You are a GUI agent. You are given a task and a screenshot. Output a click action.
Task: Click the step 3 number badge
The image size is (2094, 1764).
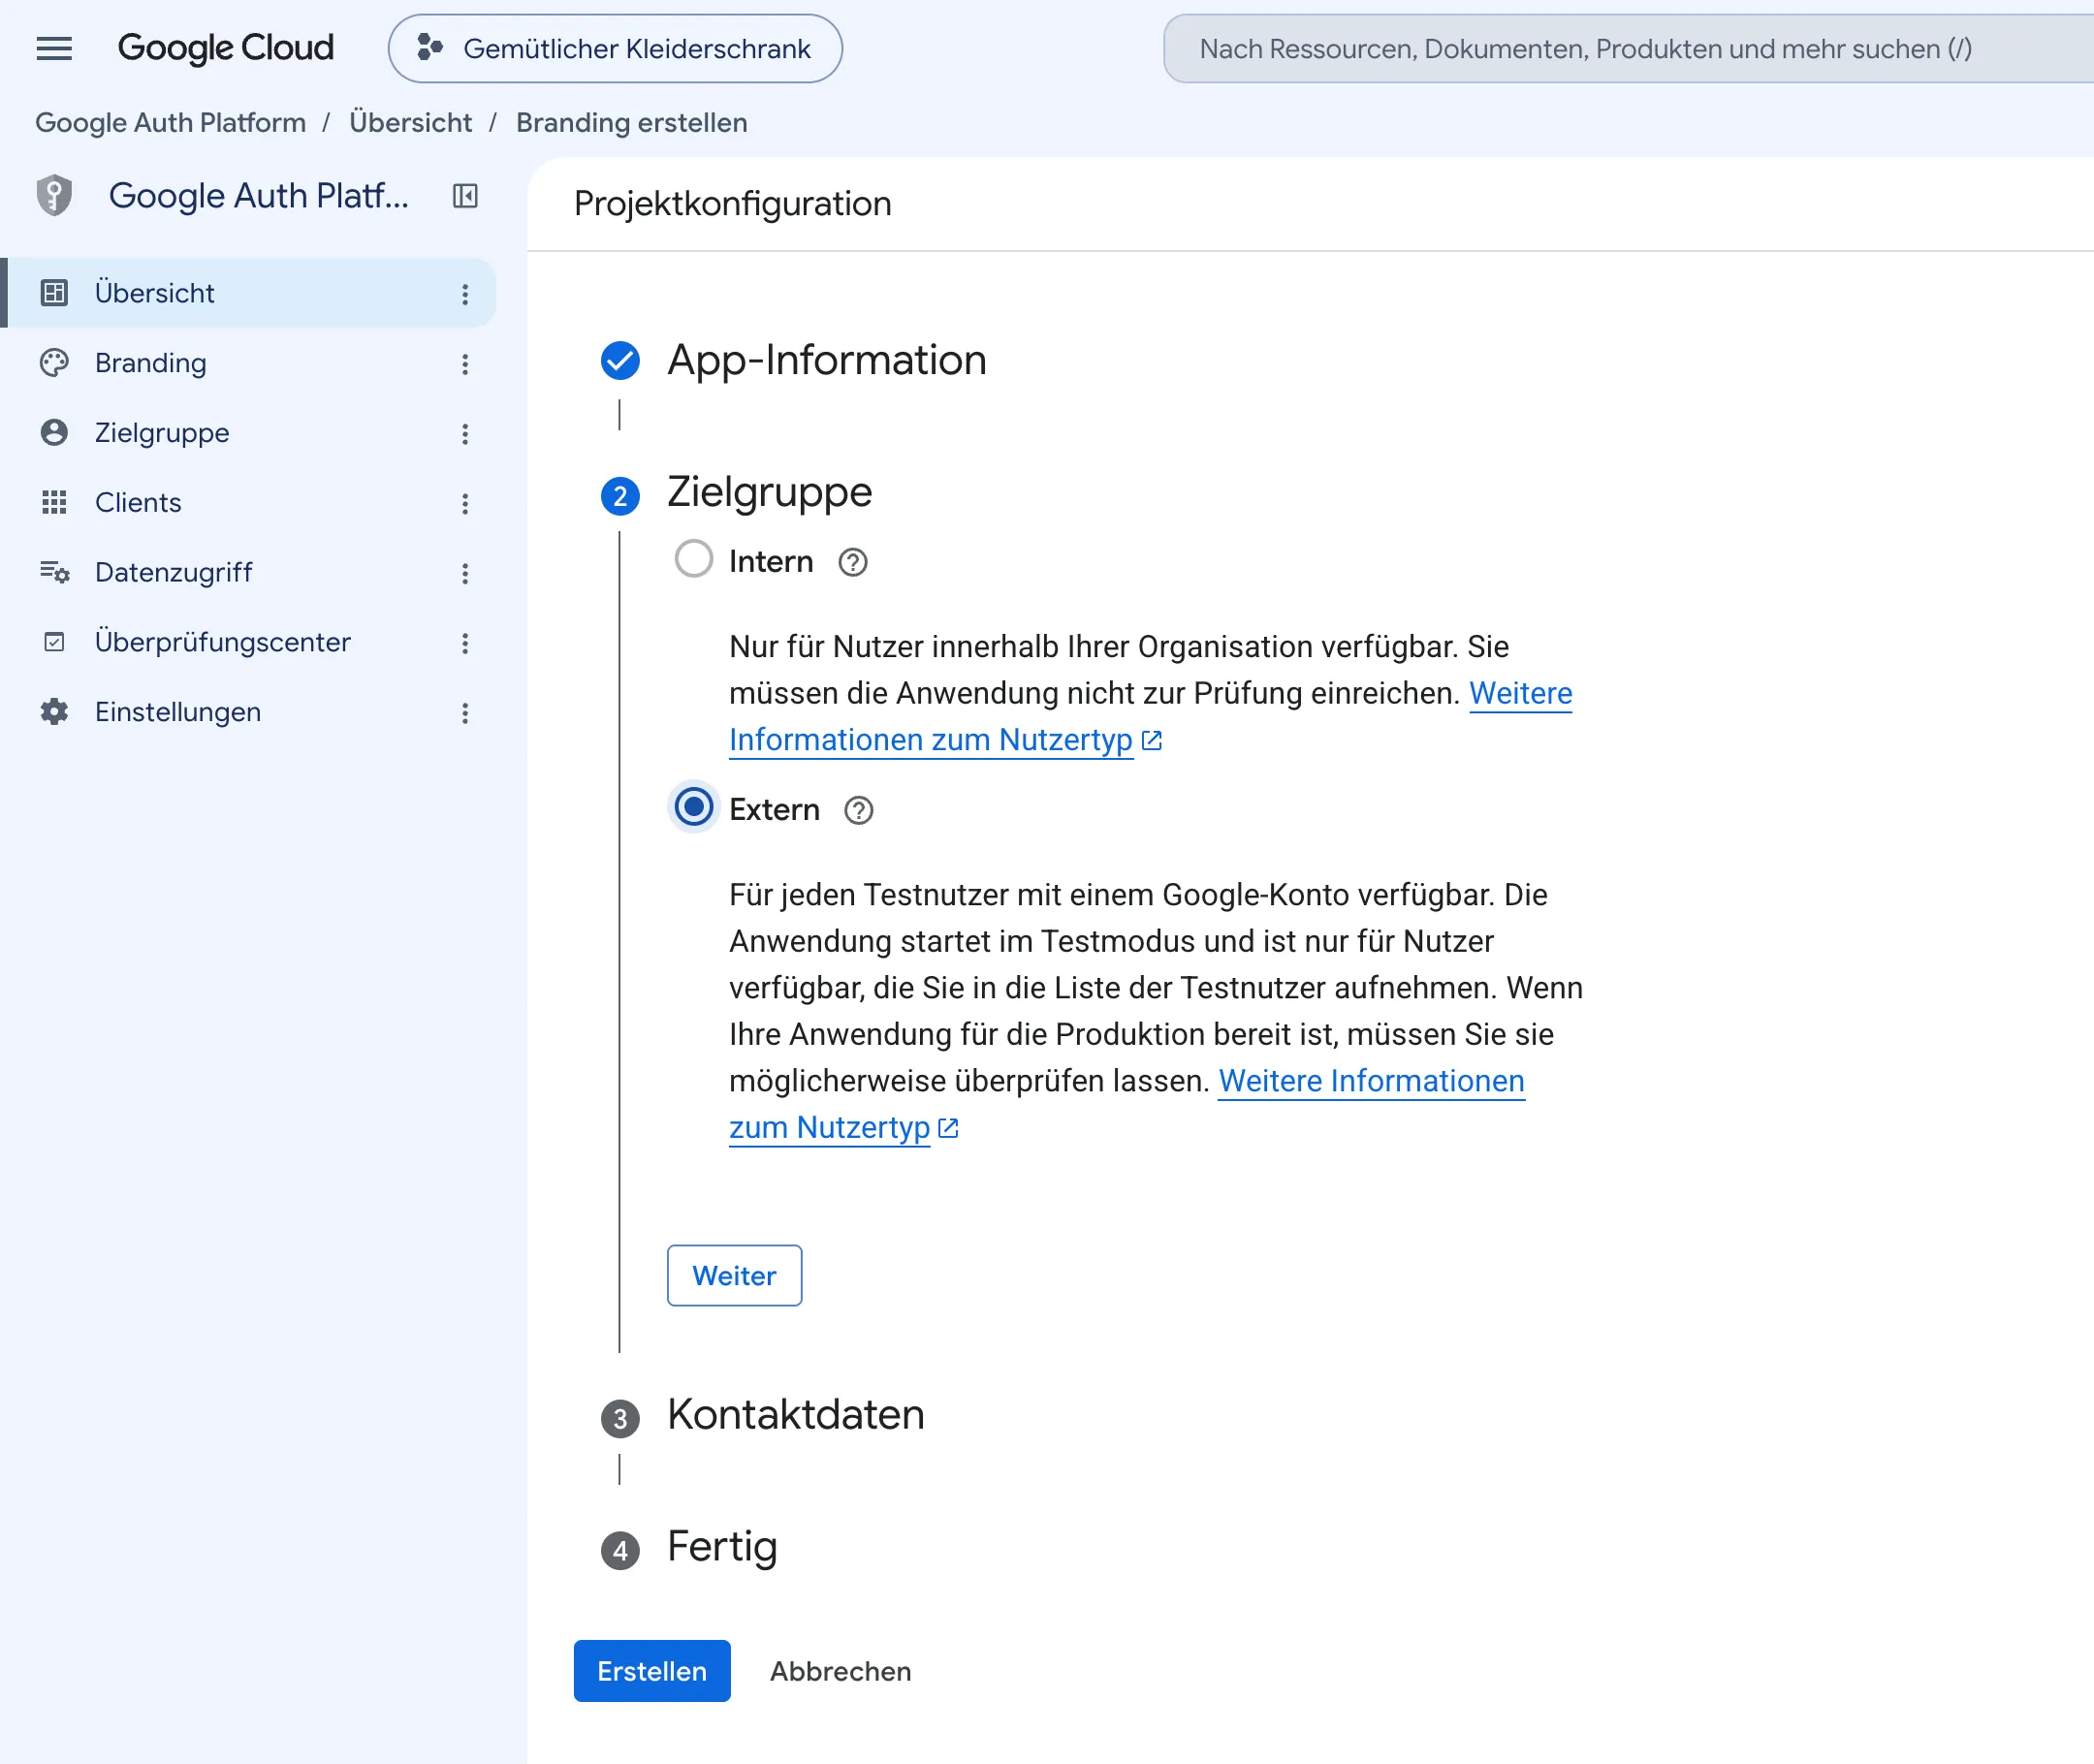pos(620,1420)
